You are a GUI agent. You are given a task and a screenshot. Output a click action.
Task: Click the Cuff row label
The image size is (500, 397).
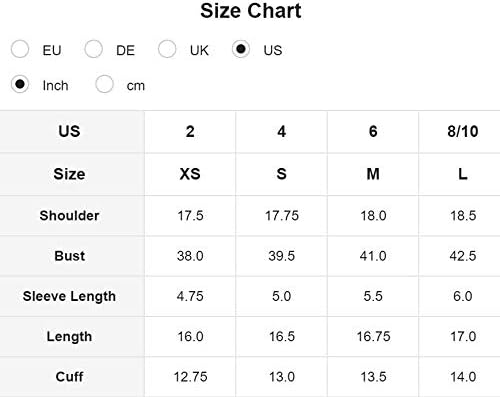pos(69,377)
